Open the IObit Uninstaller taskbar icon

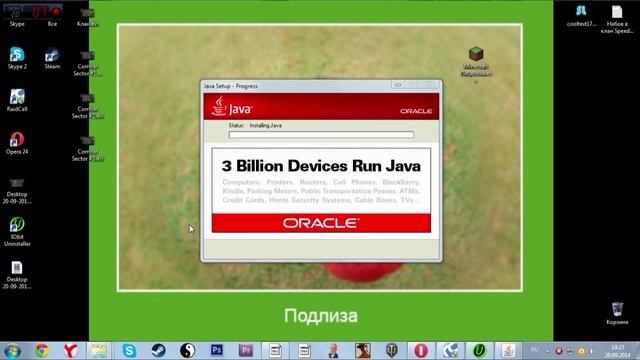click(x=479, y=351)
